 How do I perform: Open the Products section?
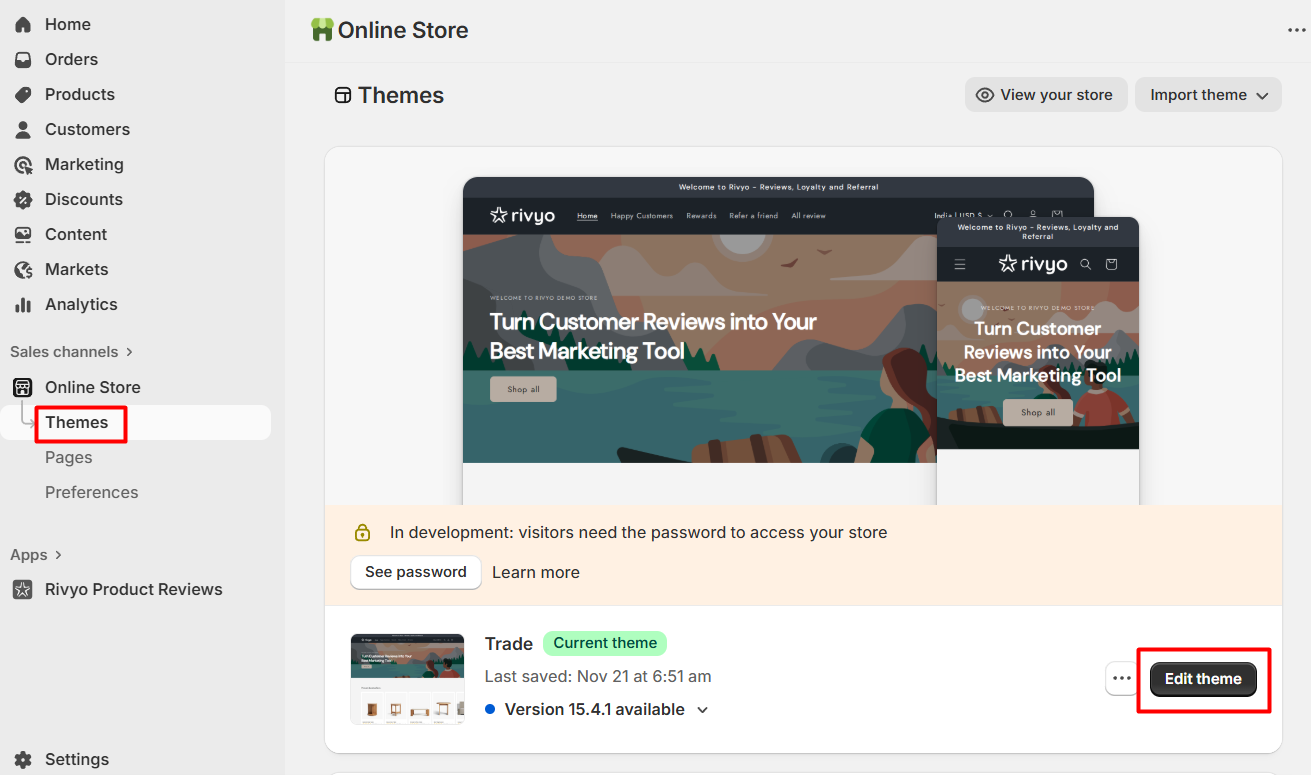(80, 94)
